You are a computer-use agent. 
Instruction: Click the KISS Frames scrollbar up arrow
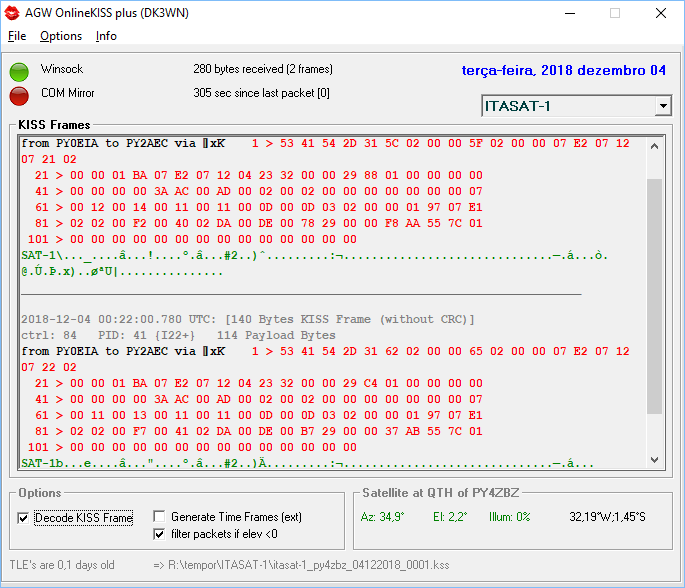tap(654, 146)
